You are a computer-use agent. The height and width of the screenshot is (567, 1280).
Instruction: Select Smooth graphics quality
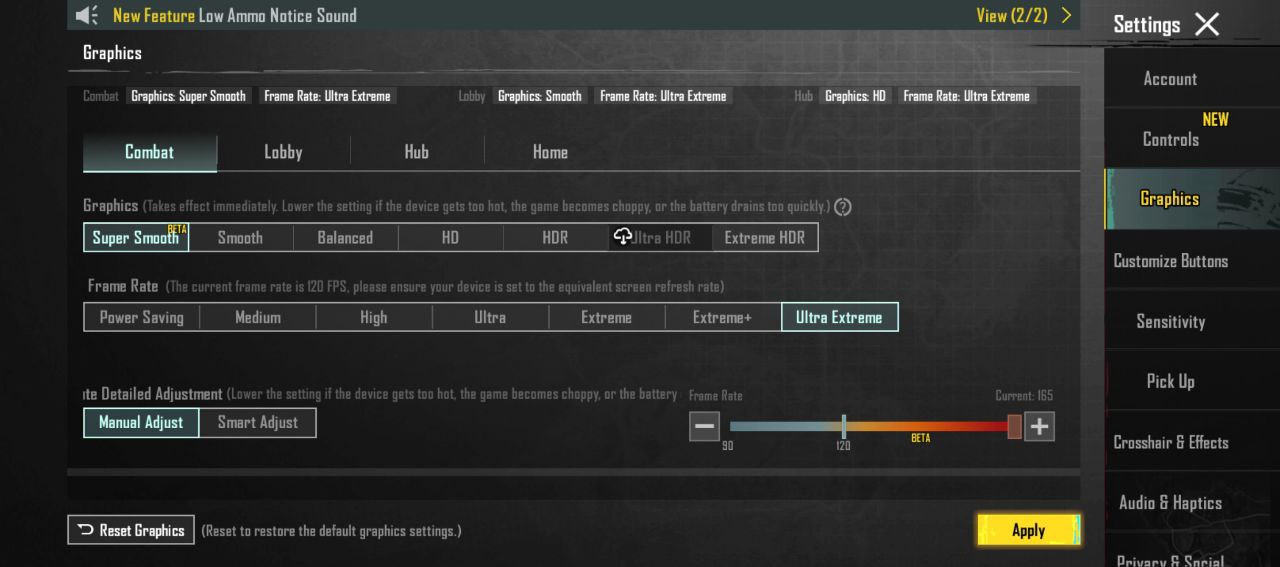pyautogui.click(x=241, y=237)
